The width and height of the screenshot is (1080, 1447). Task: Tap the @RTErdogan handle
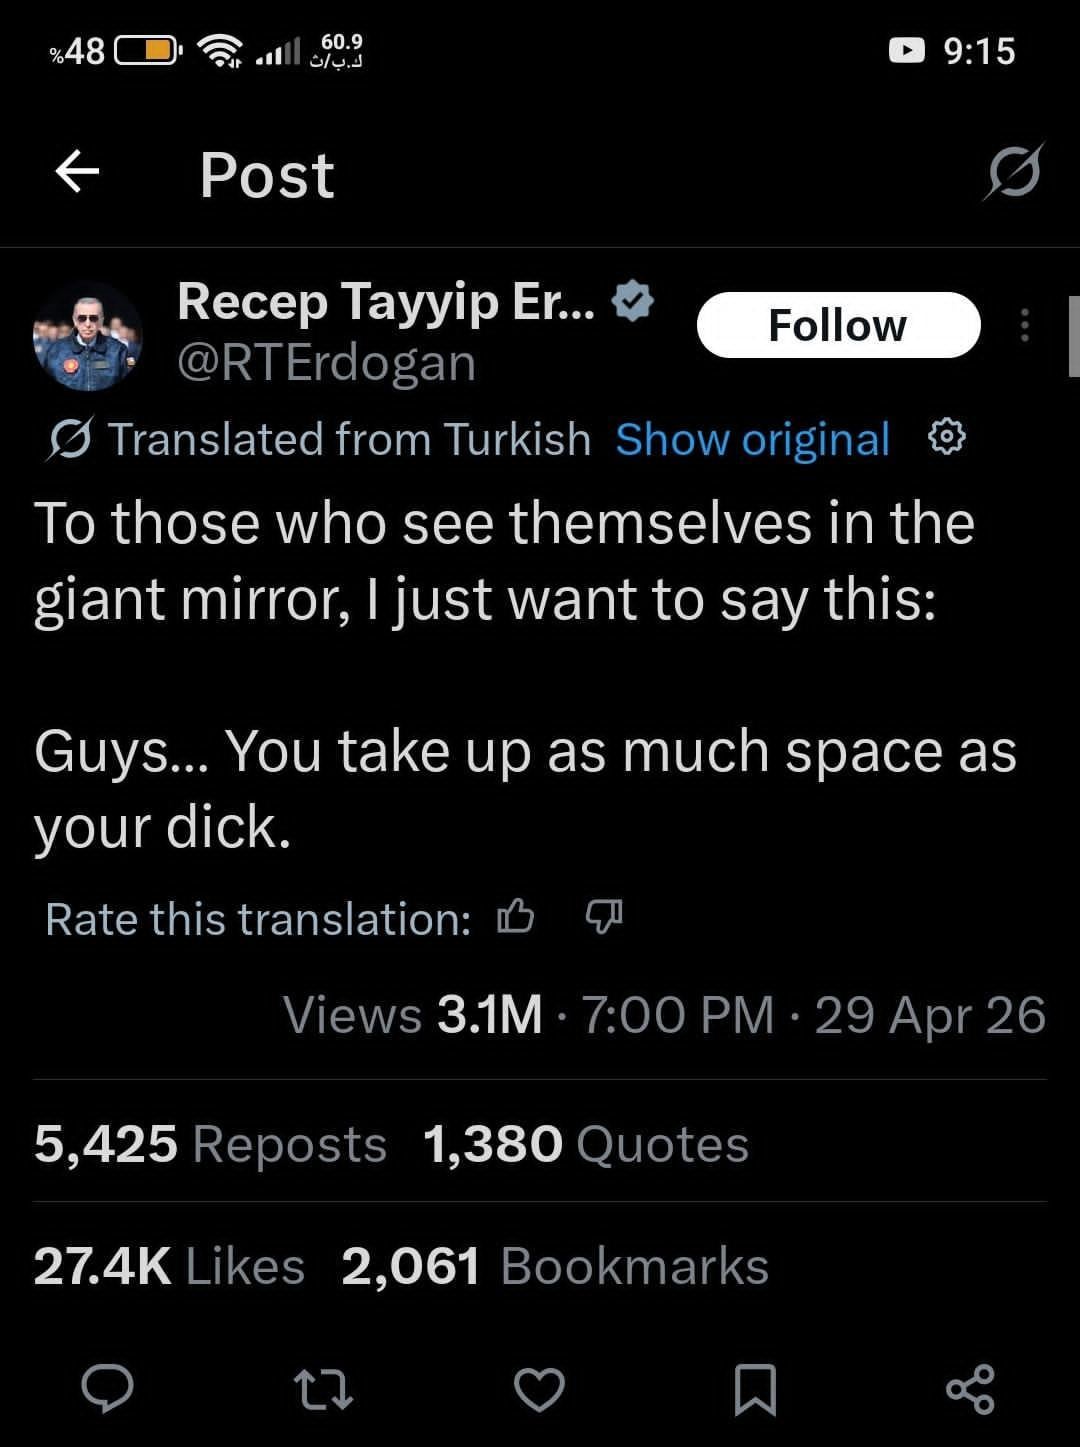pyautogui.click(x=326, y=363)
